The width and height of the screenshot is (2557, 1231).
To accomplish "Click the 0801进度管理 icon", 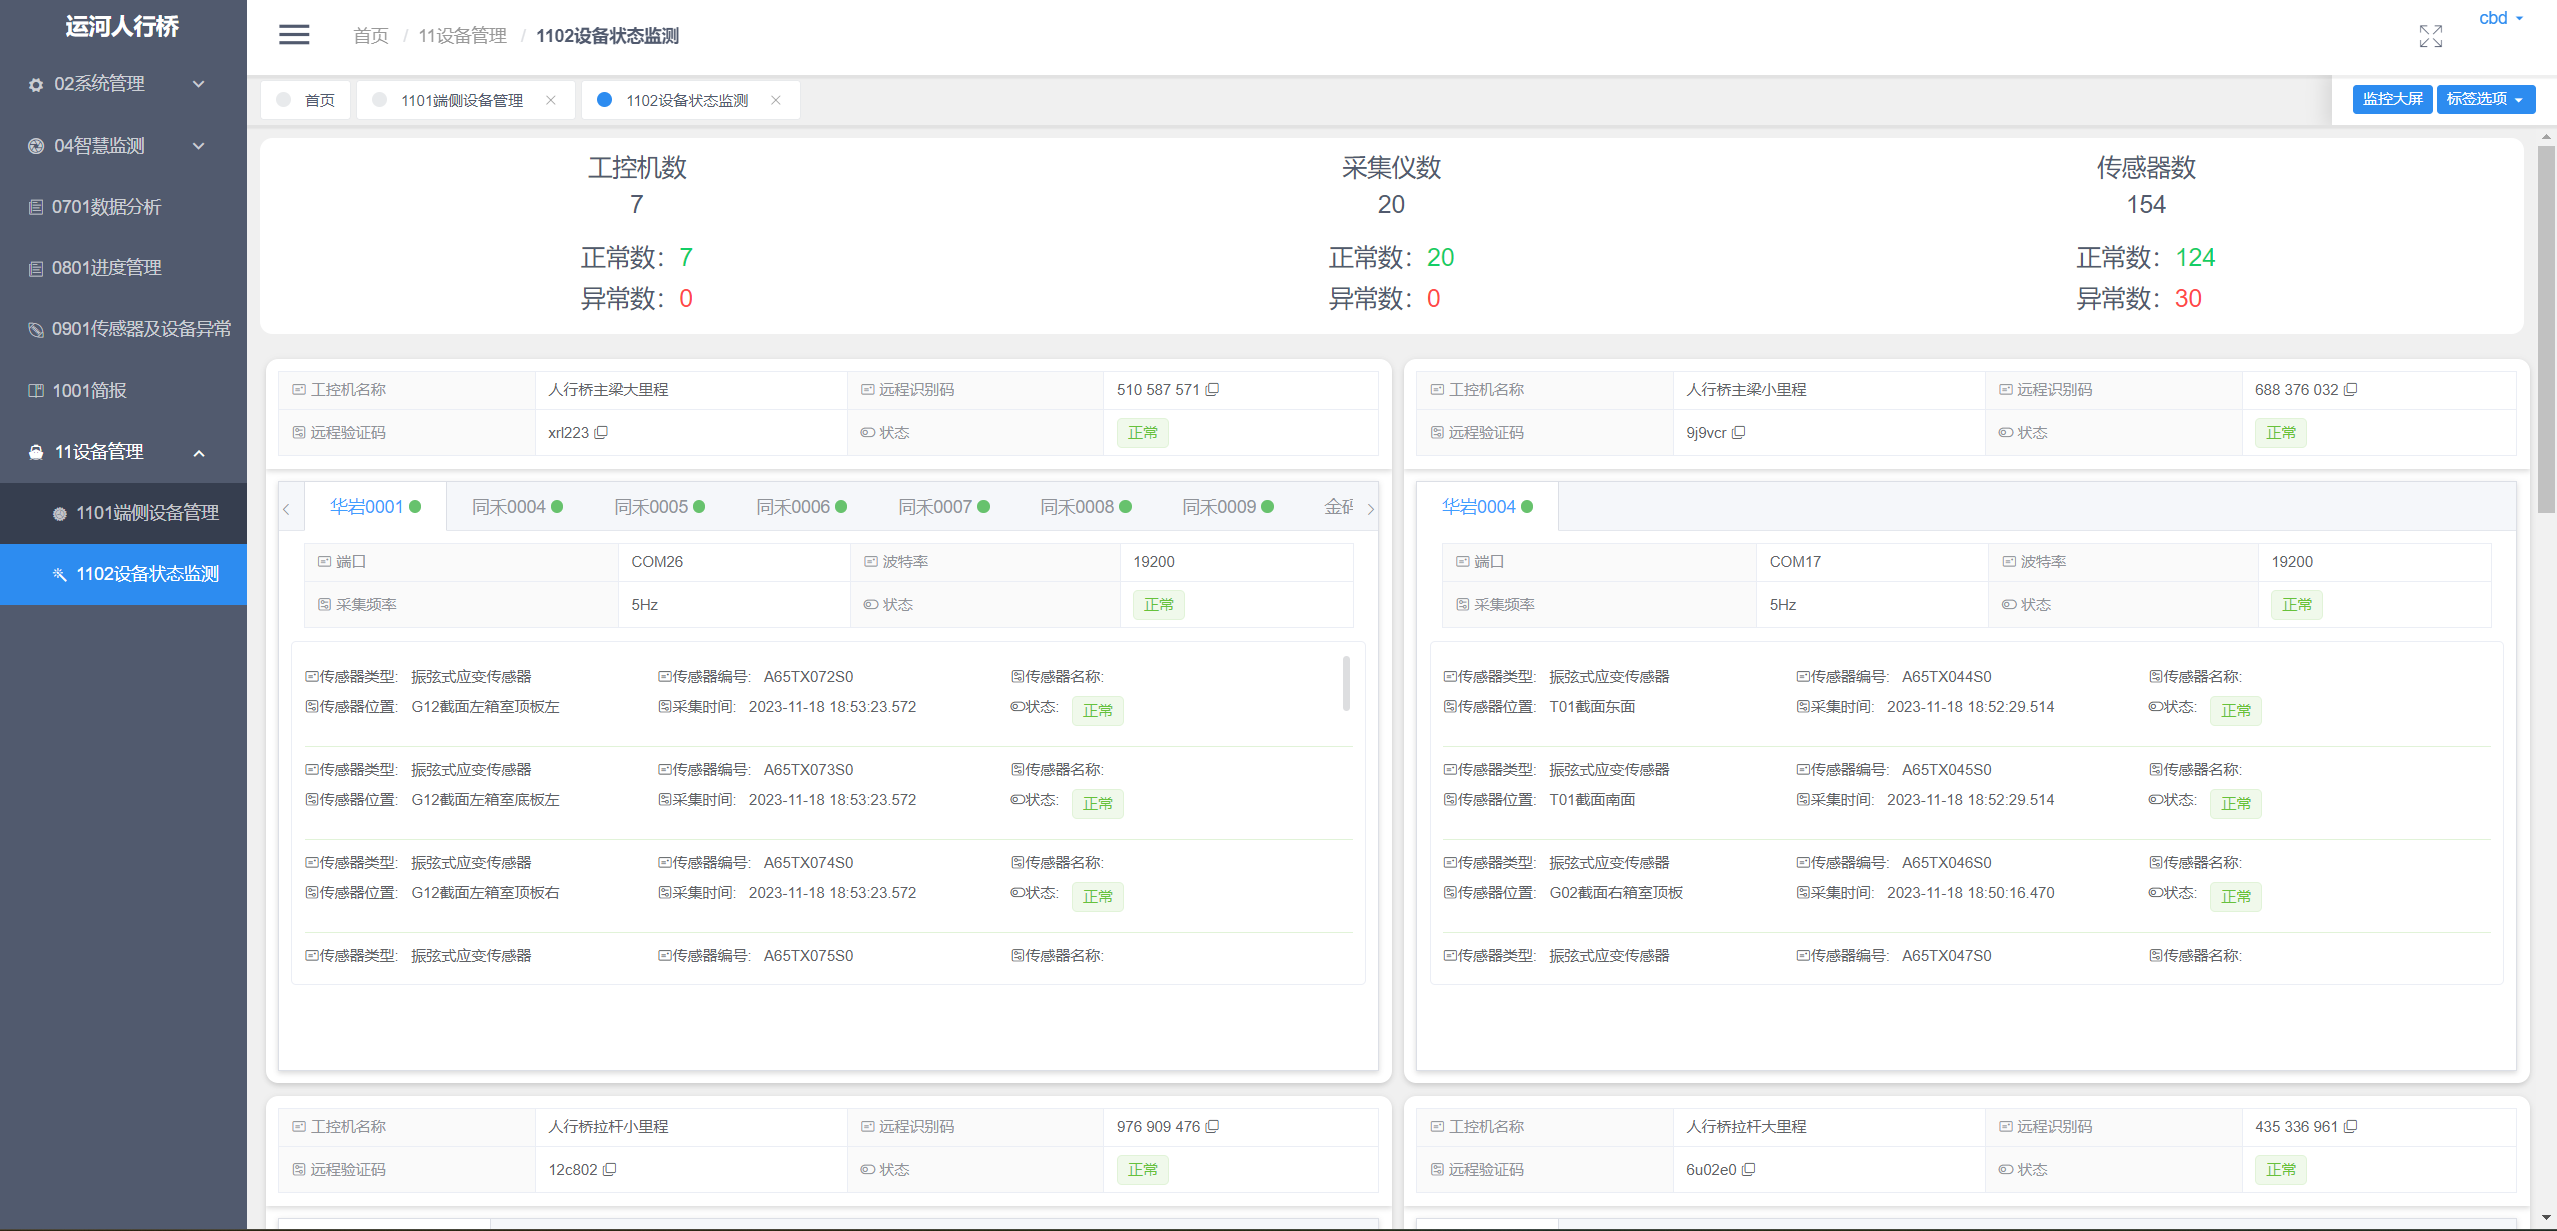I will pos(36,268).
